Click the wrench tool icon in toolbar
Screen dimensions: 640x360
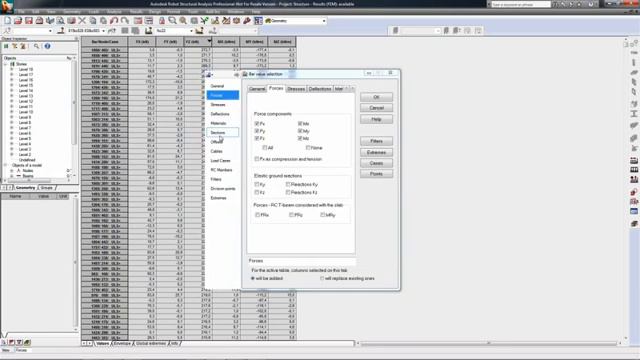pos(247,20)
